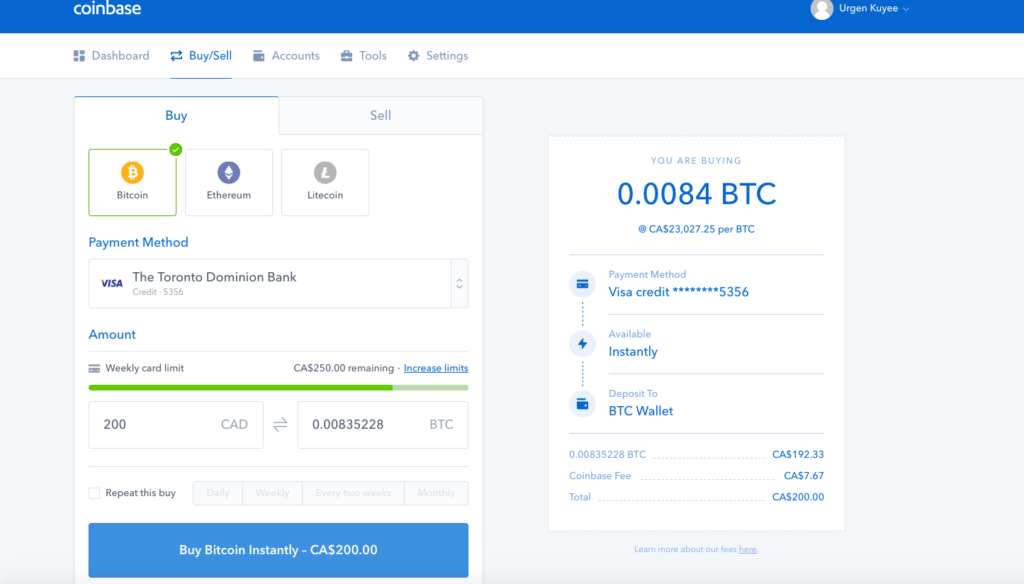Click the payment method up-down arrows
The image size is (1024, 584).
[x=459, y=284]
